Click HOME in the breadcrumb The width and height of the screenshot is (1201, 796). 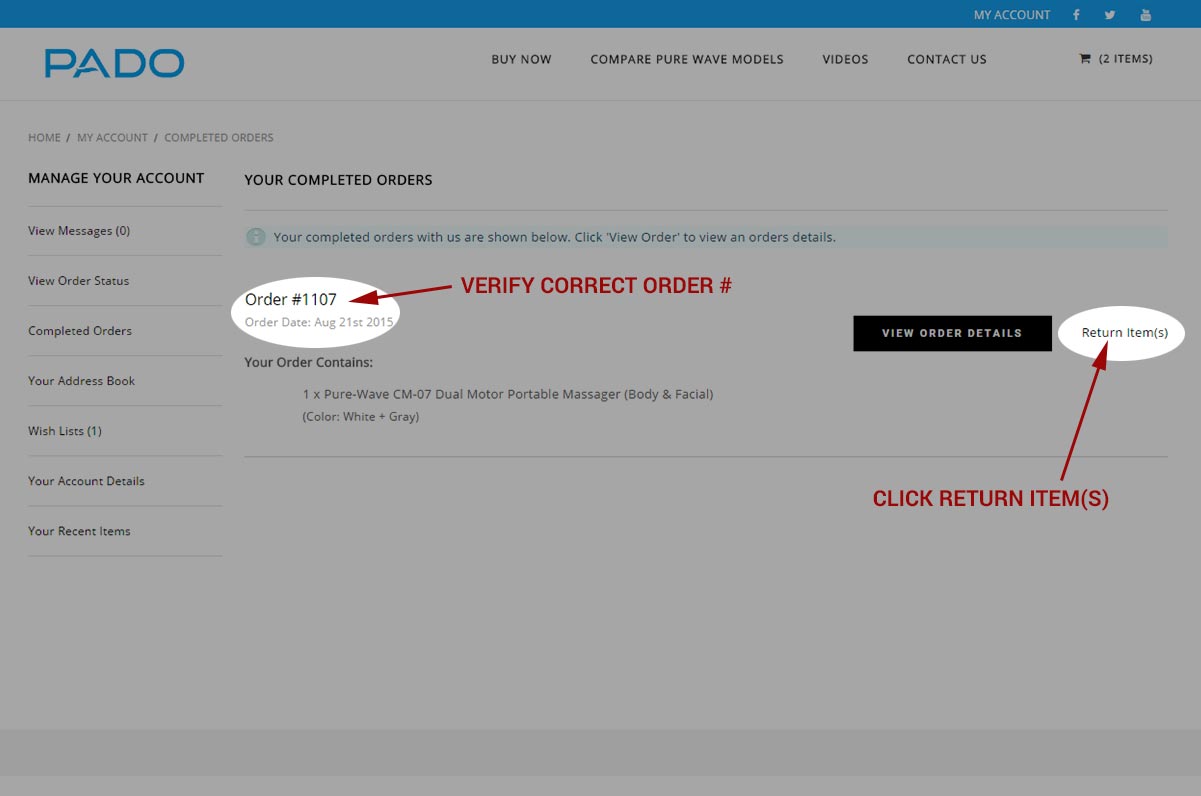tap(44, 138)
